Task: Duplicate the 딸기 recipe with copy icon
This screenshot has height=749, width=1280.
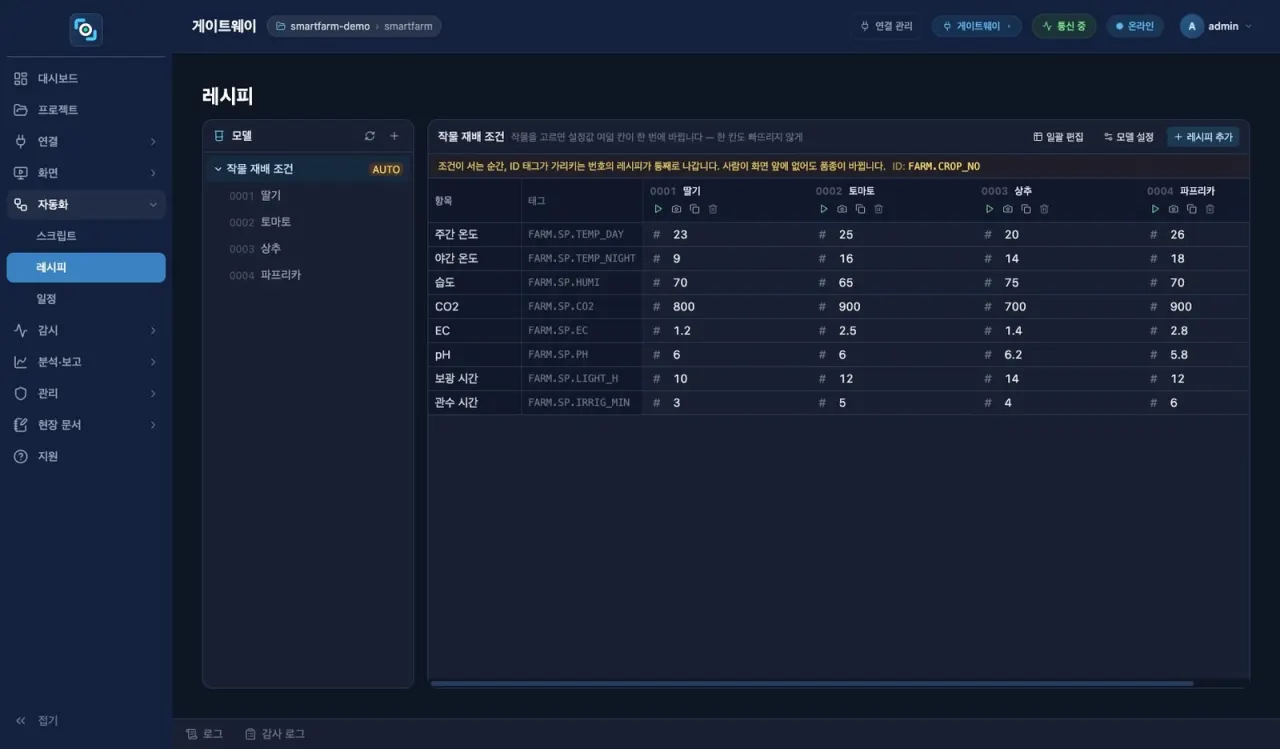Action: click(x=694, y=209)
